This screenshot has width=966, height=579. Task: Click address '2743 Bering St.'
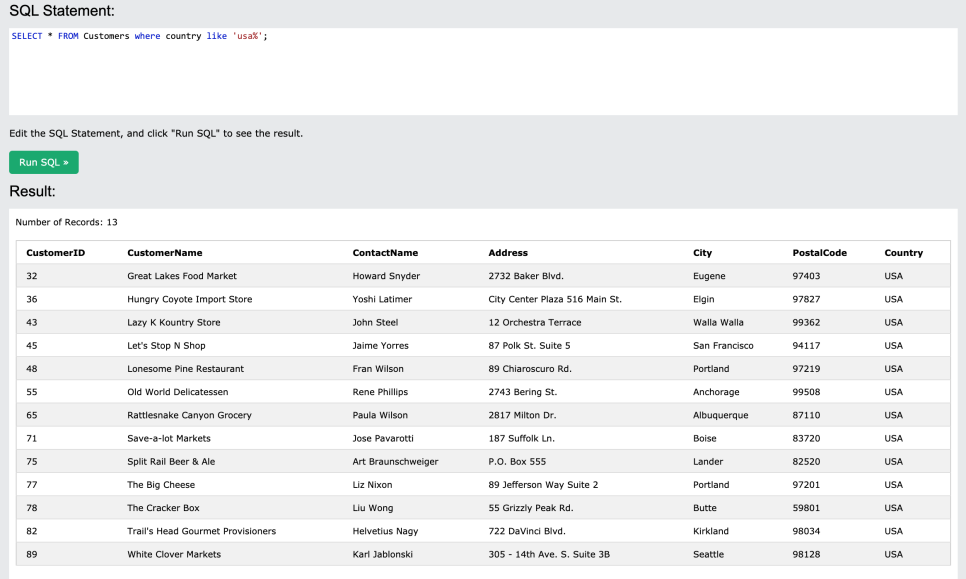(522, 392)
